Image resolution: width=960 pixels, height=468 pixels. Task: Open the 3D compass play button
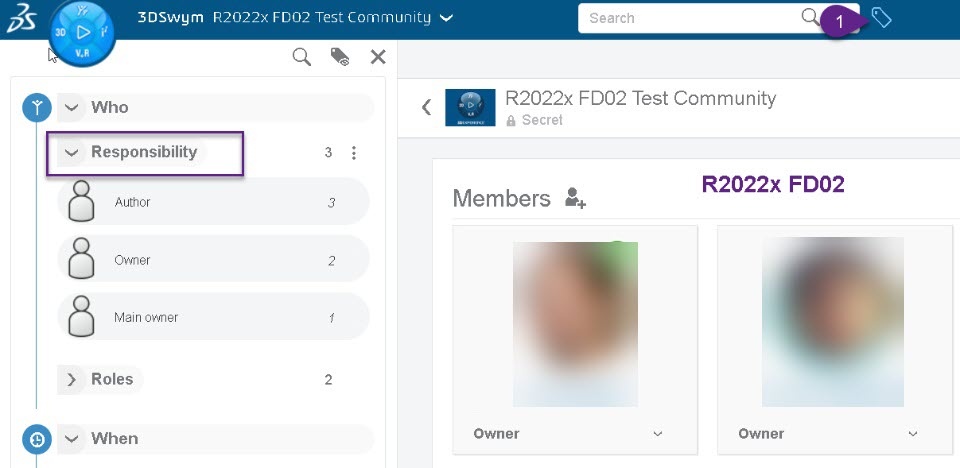point(83,31)
